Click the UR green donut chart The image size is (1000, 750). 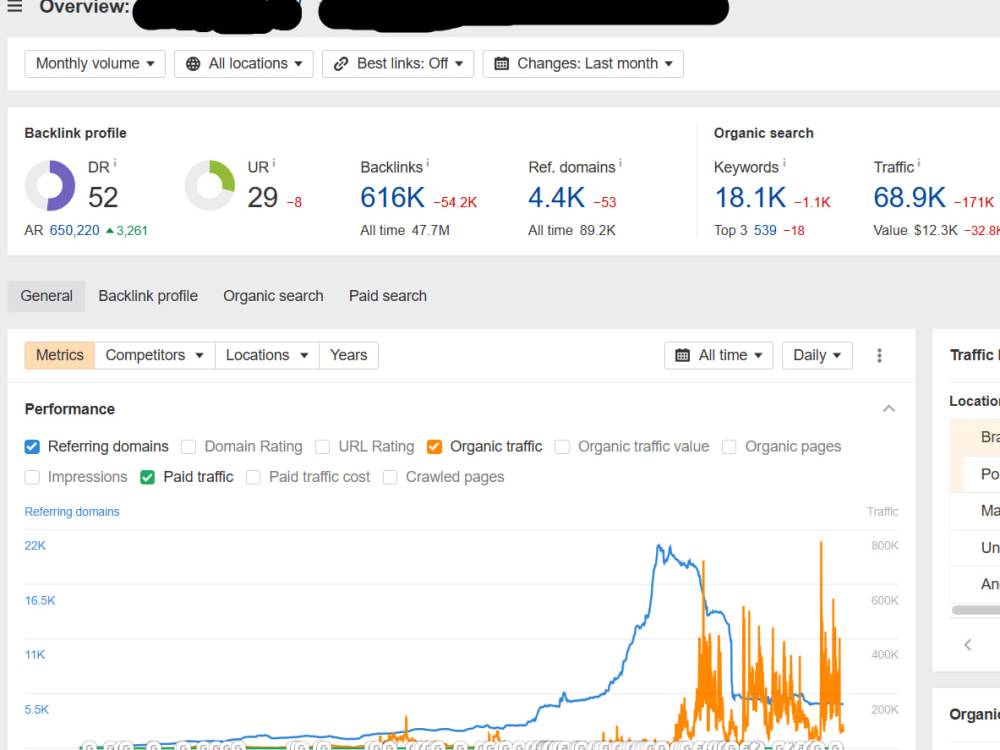click(x=210, y=186)
